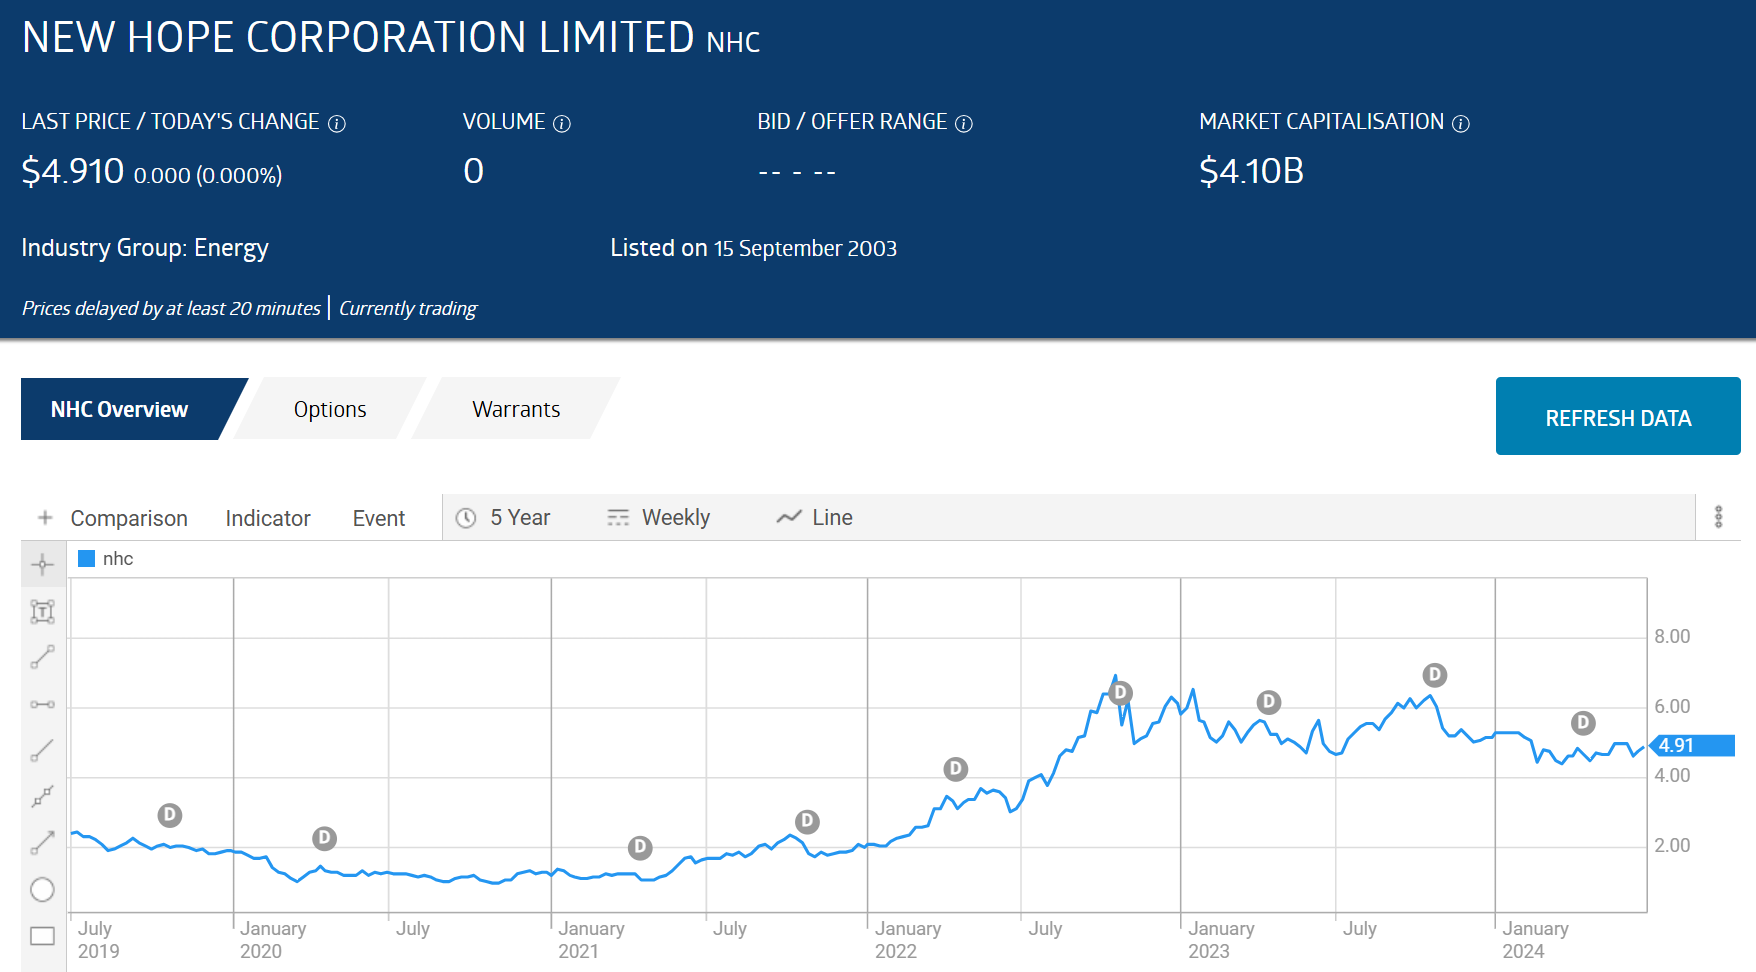Open the Indicator menu
Screen dimensions: 1756x972
(268, 518)
